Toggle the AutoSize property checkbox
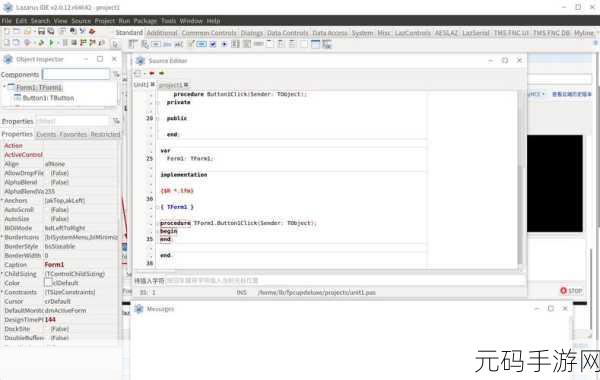This screenshot has height=380, width=600. pos(47,219)
